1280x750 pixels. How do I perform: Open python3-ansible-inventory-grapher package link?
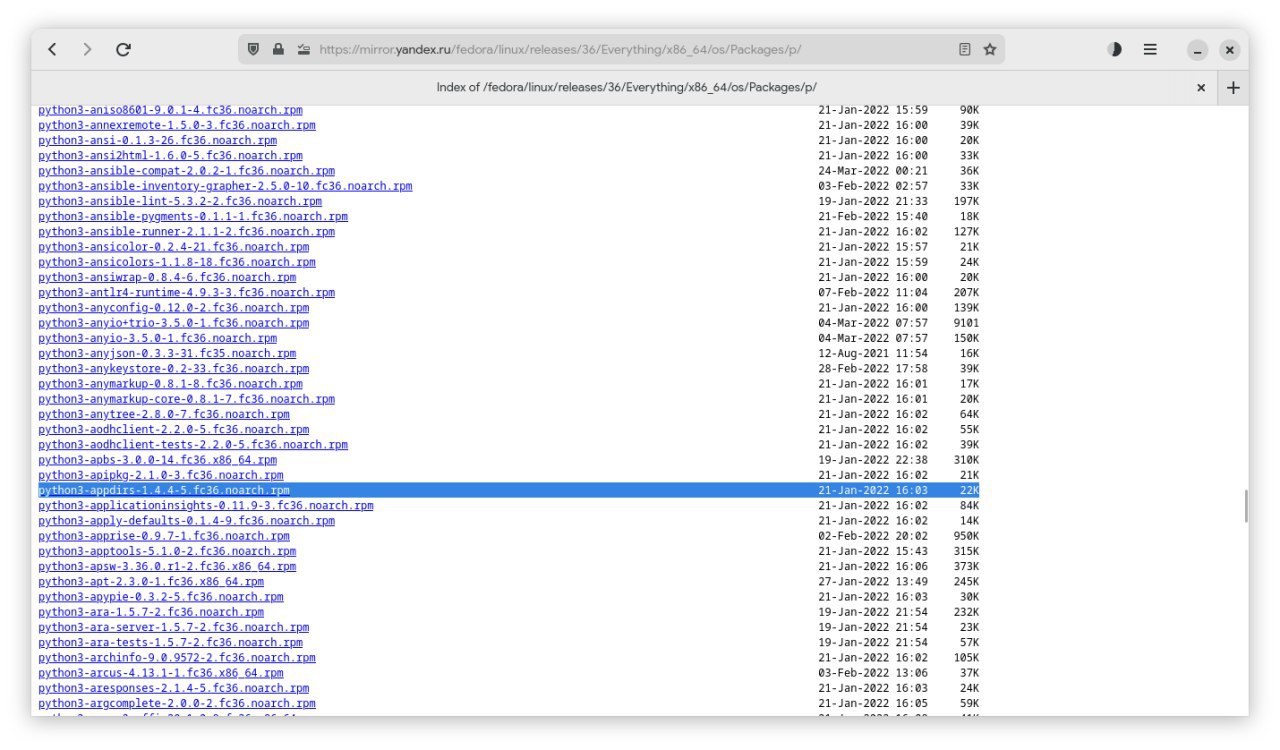point(225,186)
